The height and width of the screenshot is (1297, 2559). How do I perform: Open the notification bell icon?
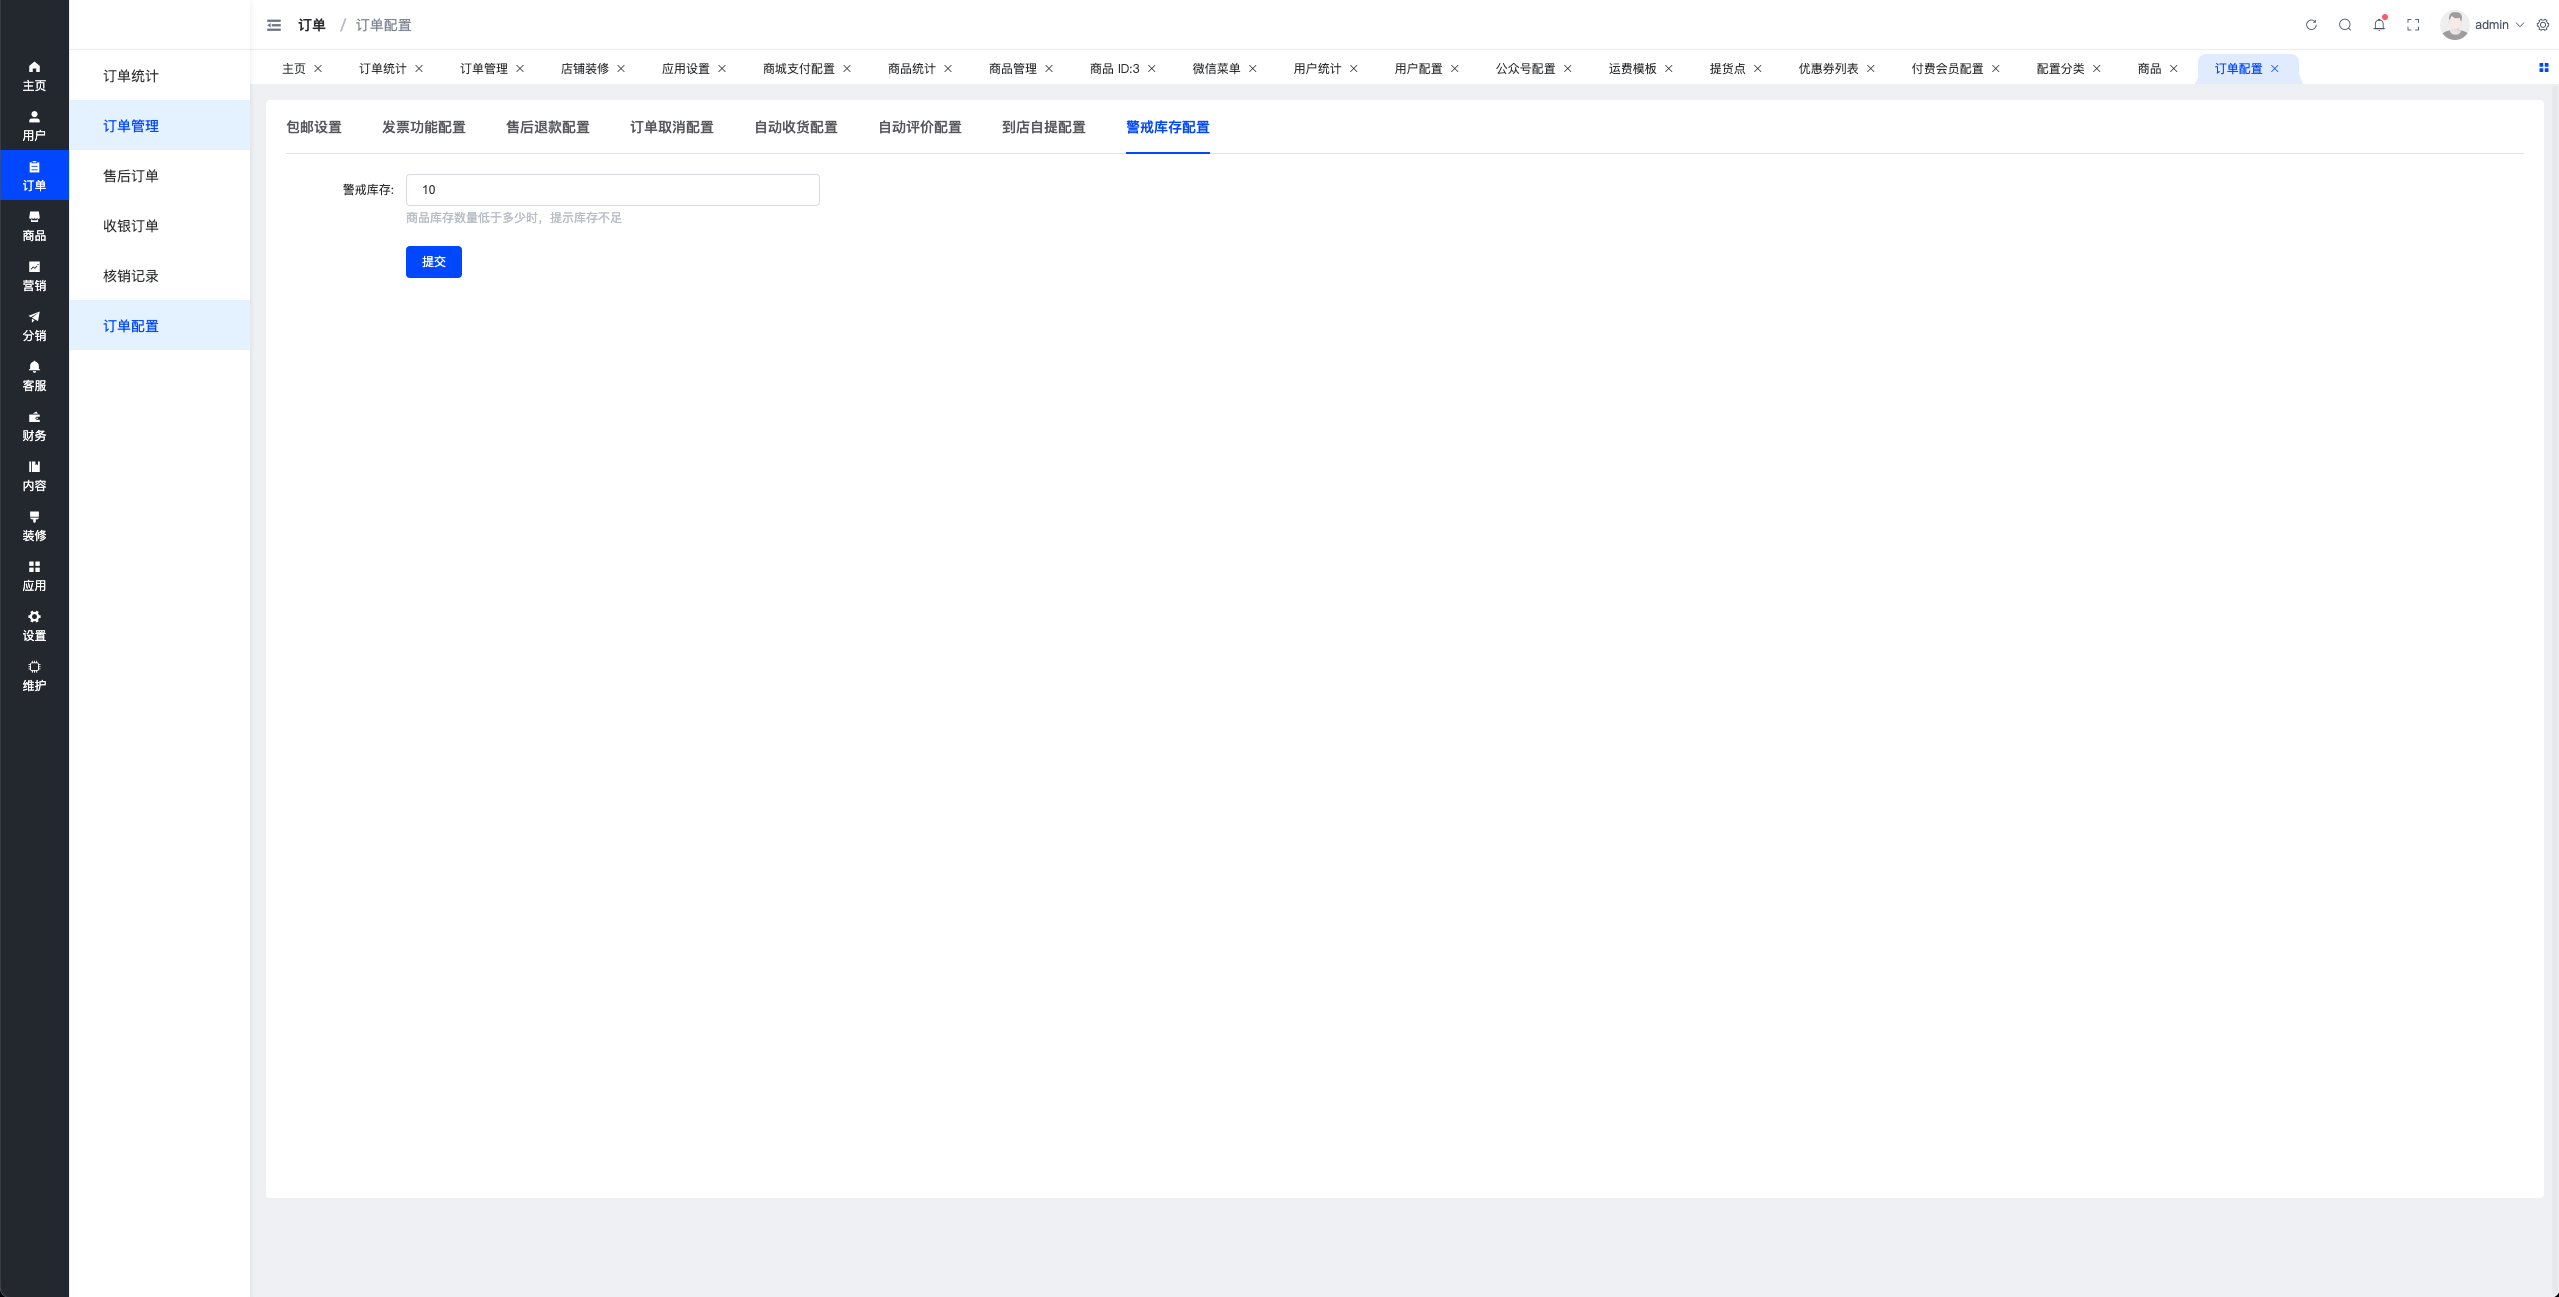[2379, 25]
